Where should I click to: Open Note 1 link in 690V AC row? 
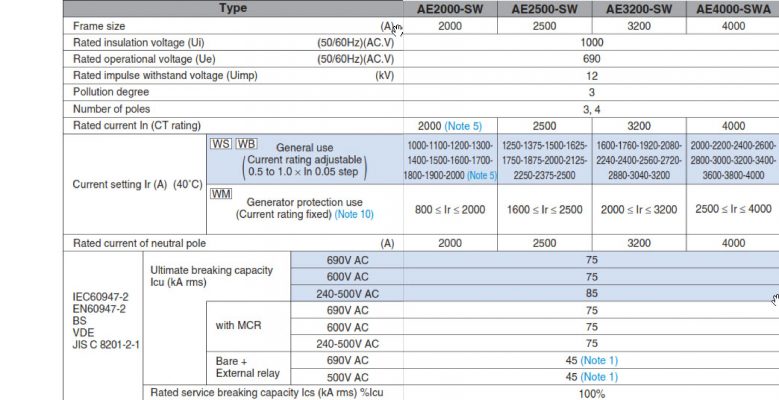tap(599, 360)
